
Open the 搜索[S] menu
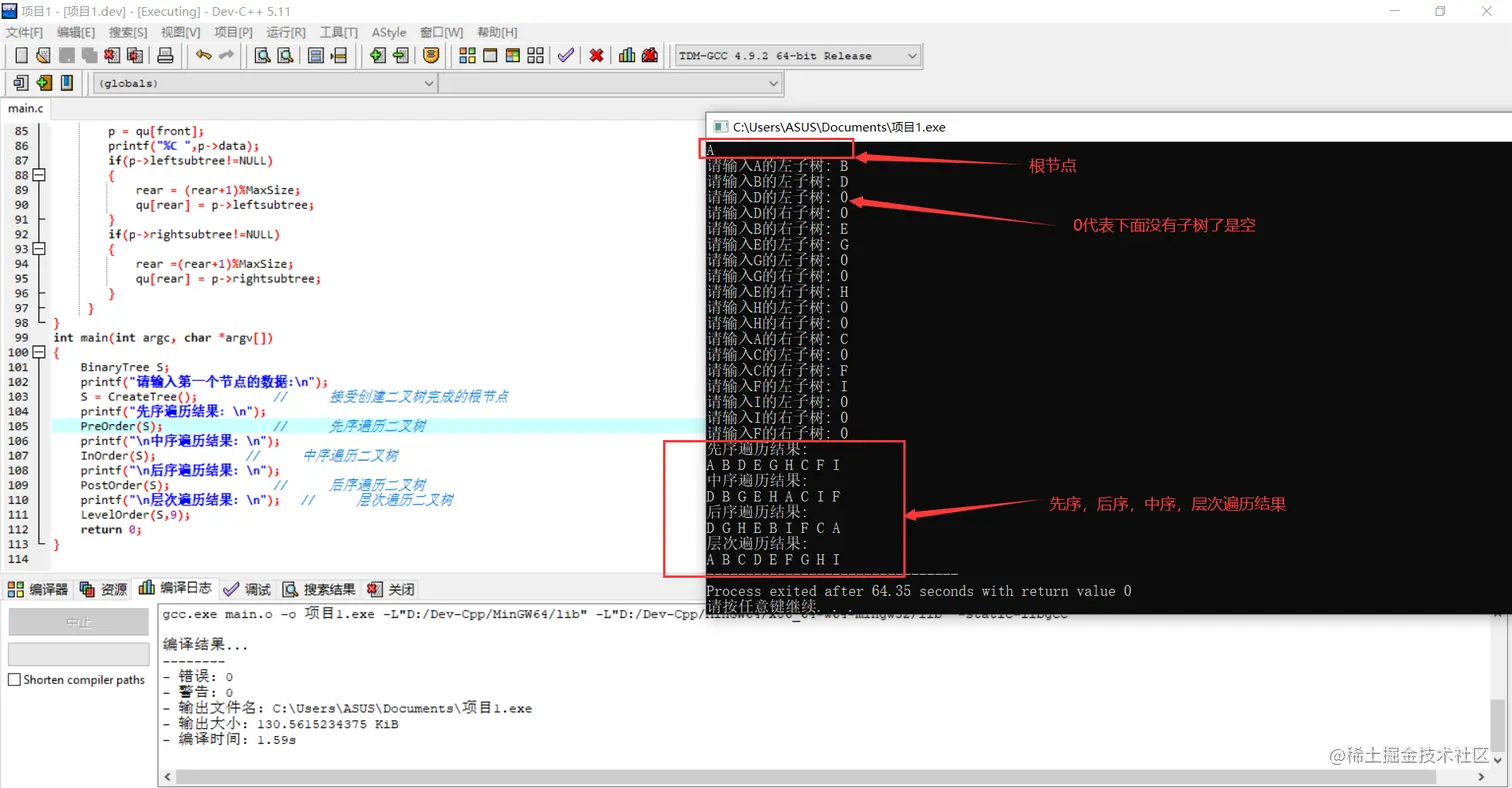pyautogui.click(x=128, y=32)
